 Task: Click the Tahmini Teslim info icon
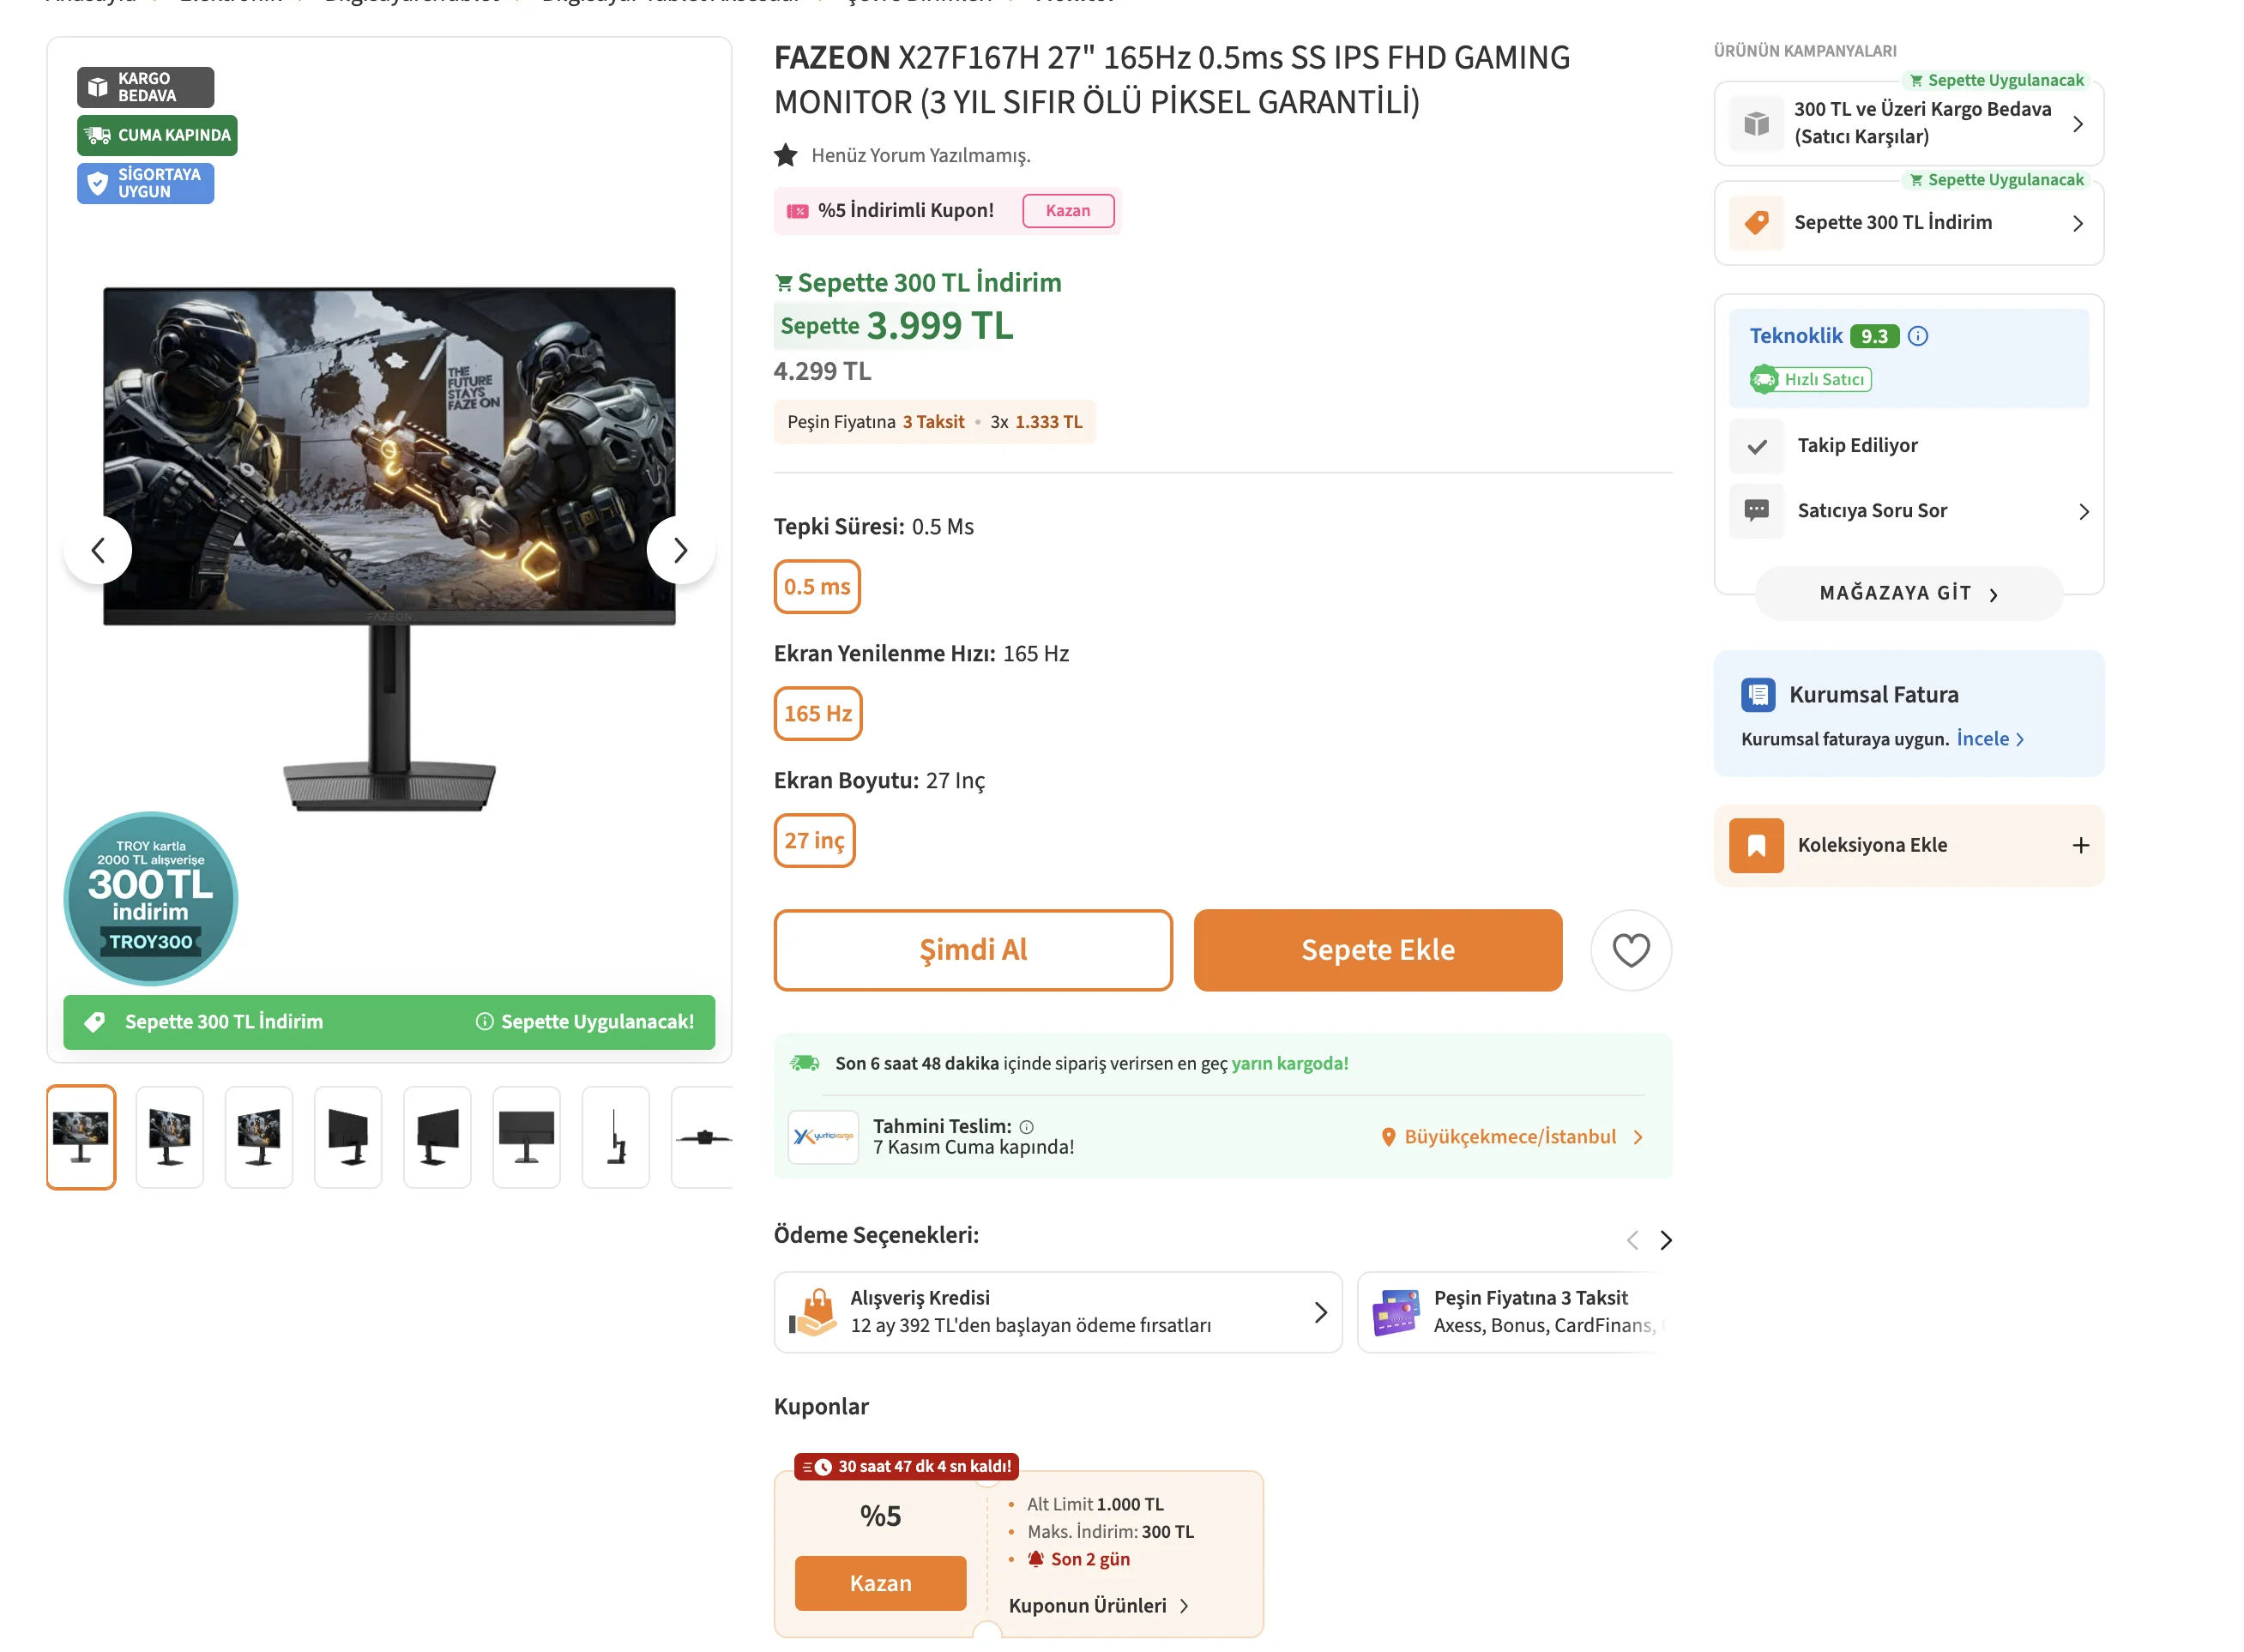(1026, 1127)
